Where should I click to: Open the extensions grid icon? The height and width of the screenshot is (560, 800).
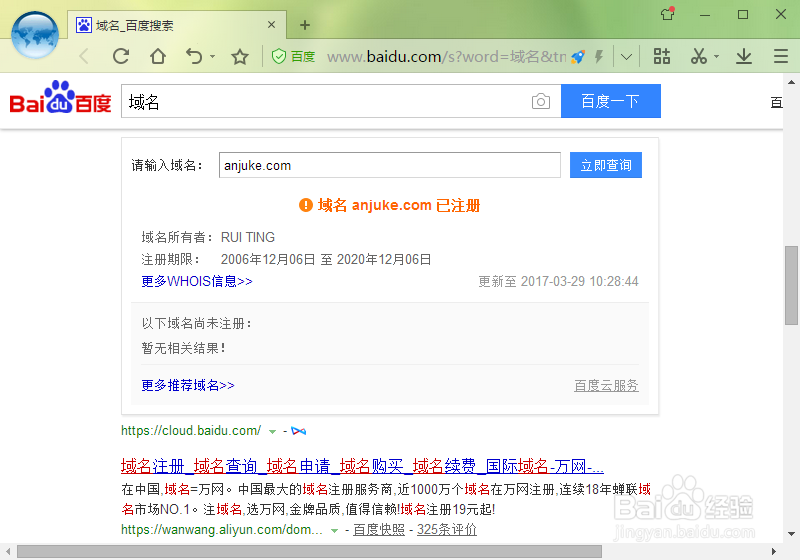[662, 56]
